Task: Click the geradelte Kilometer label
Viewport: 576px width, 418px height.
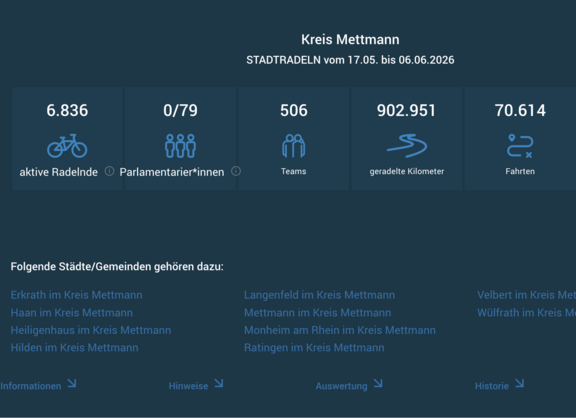Action: point(407,172)
